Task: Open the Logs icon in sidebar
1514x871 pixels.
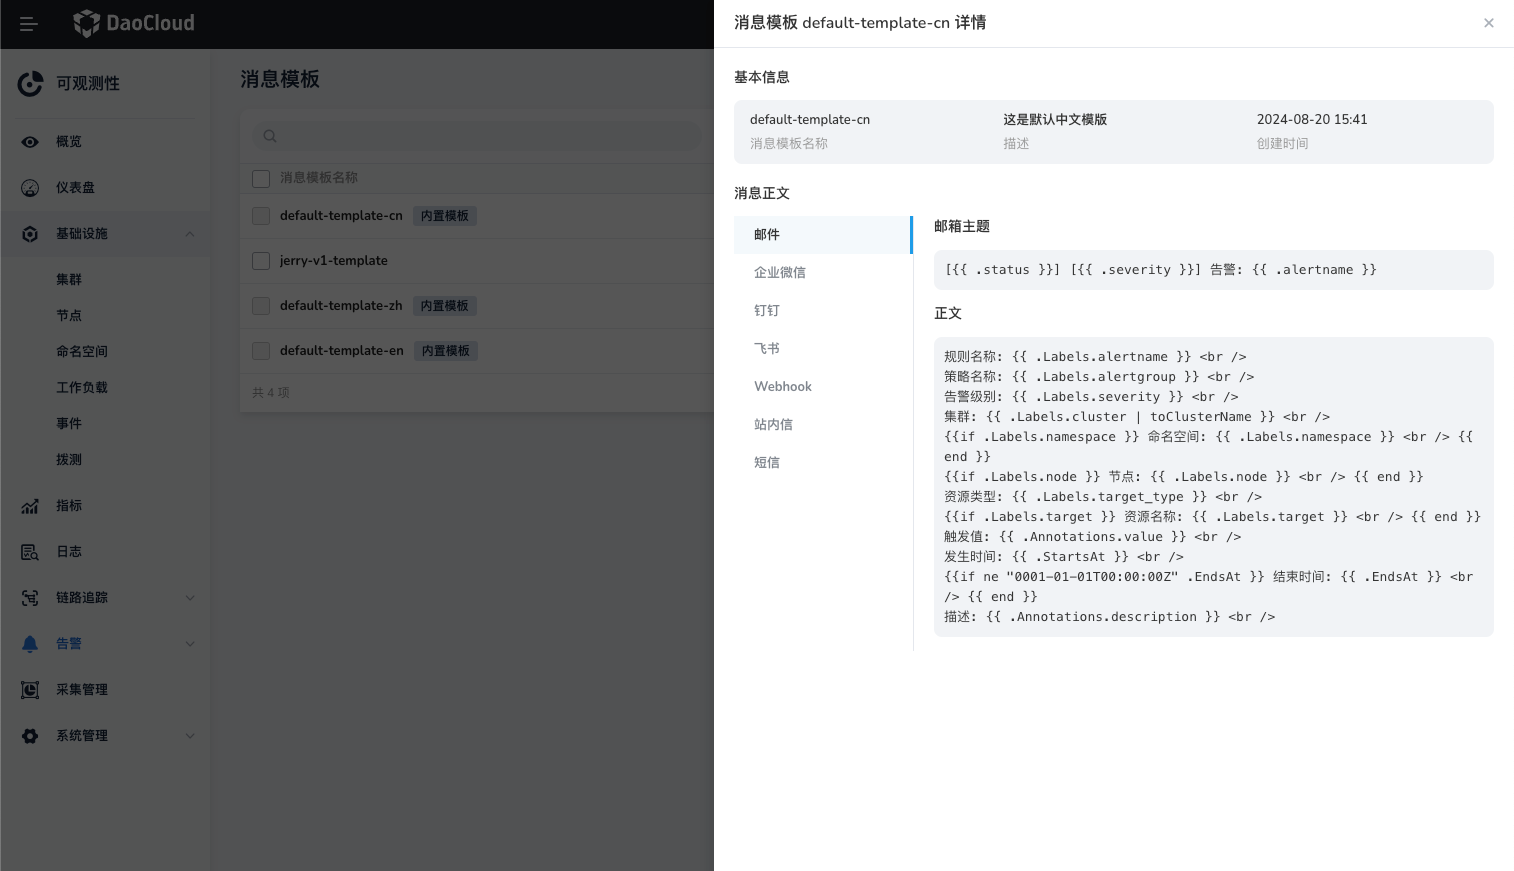Action: [30, 552]
